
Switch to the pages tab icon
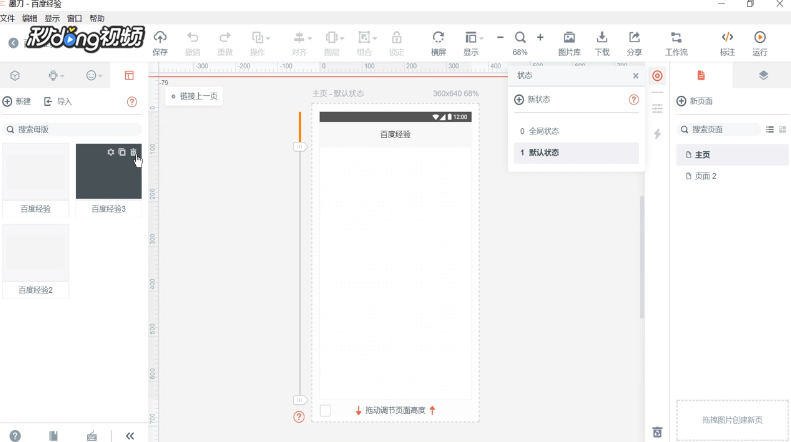click(x=701, y=76)
